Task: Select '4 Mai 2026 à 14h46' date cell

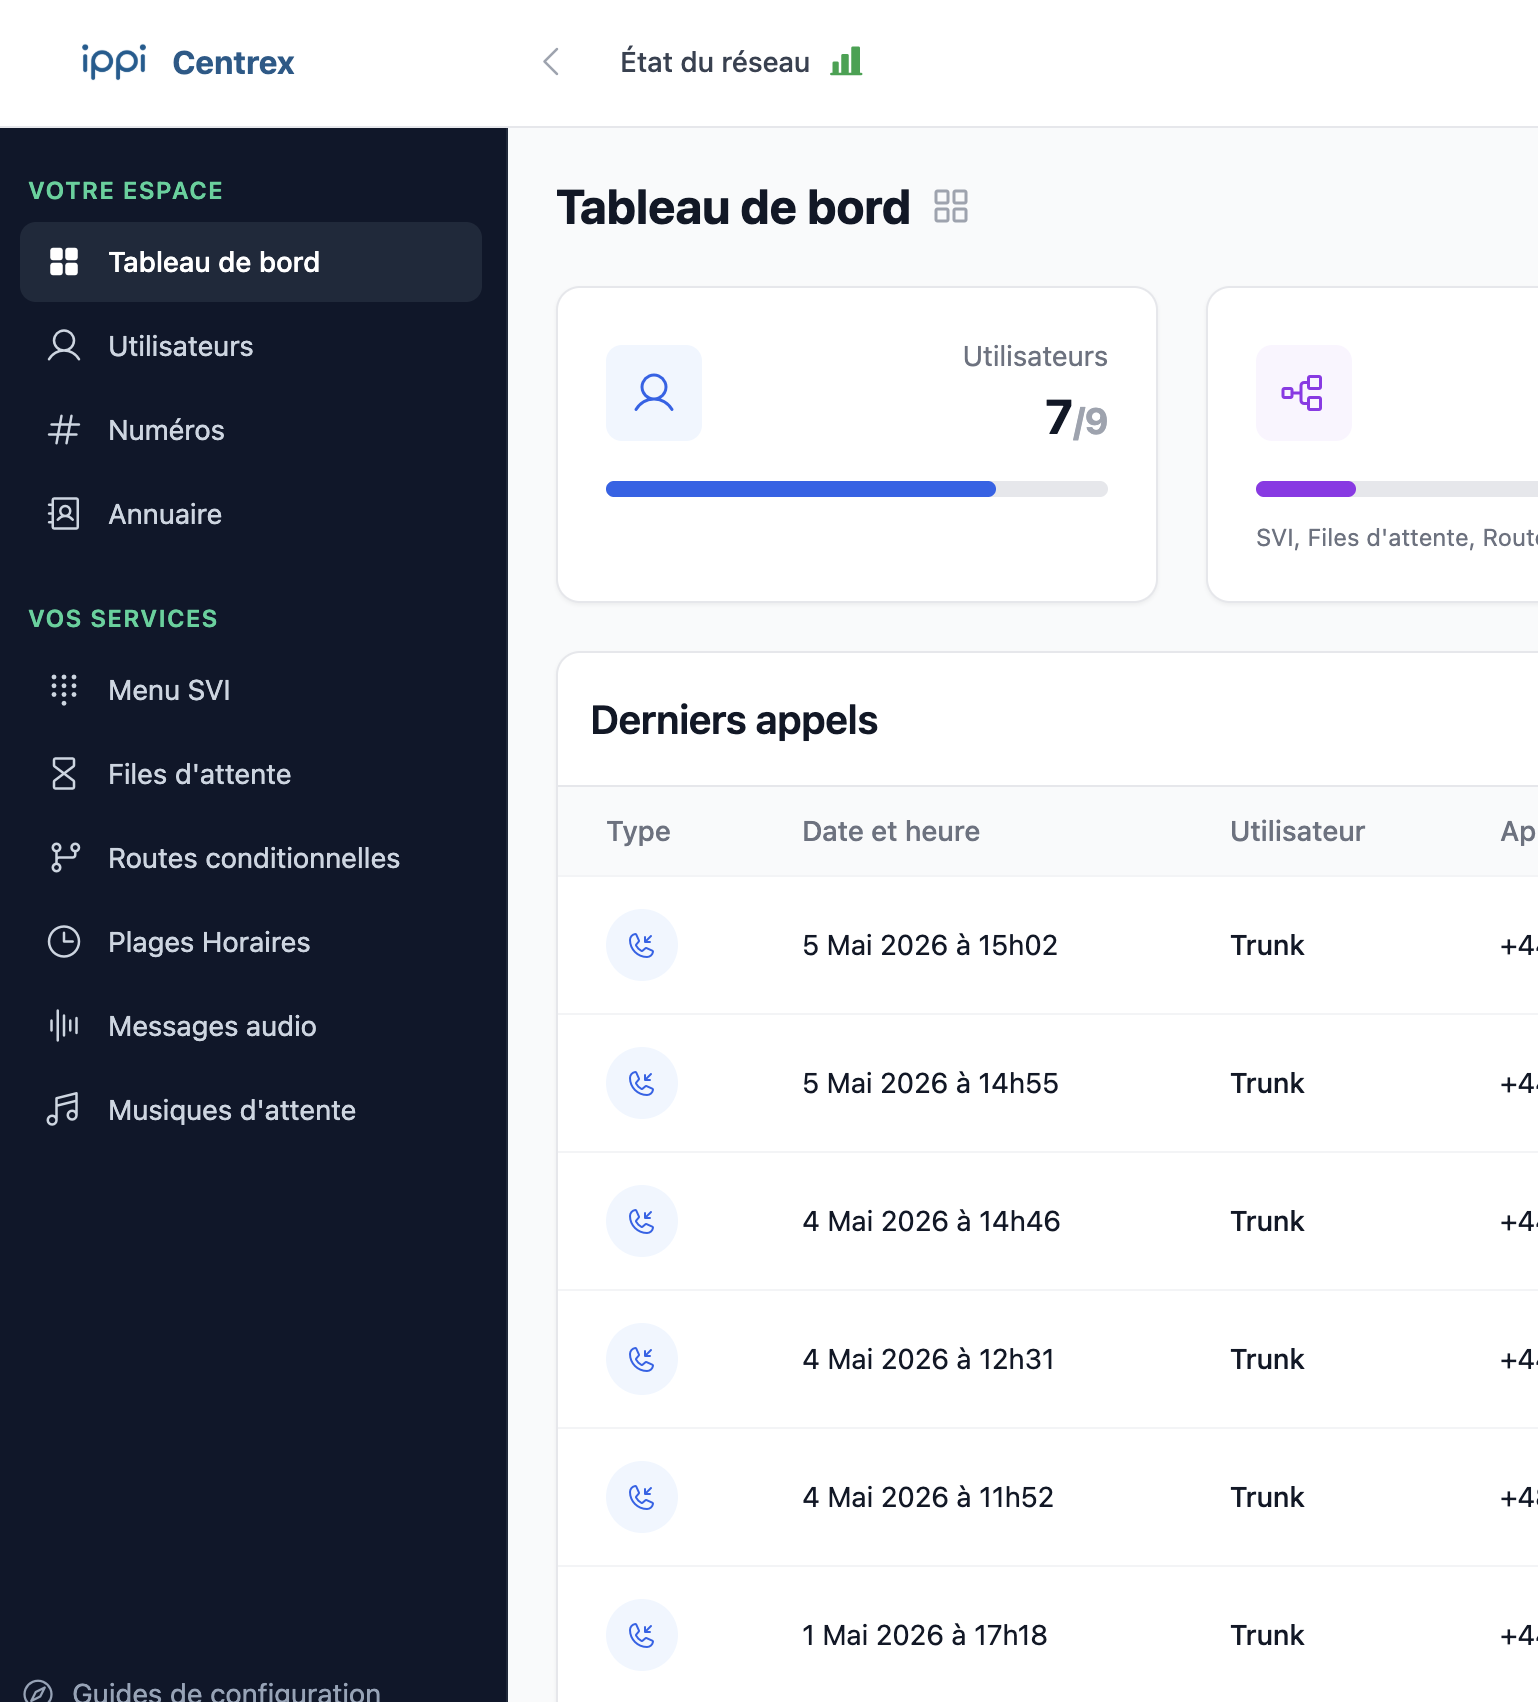Action: pyautogui.click(x=931, y=1221)
